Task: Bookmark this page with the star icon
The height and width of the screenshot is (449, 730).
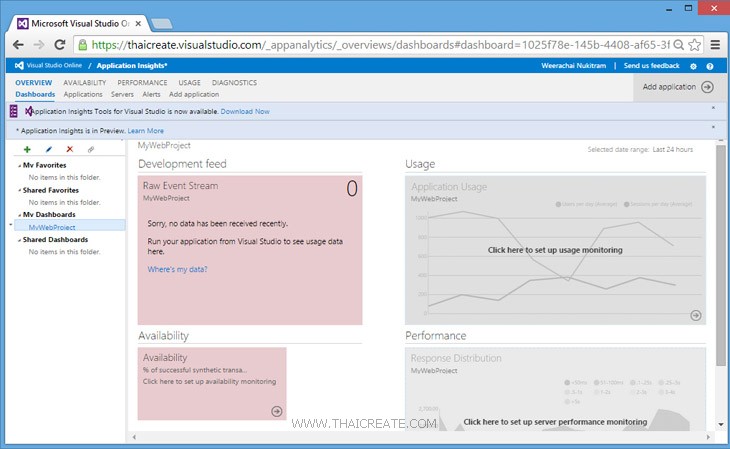Action: (694, 45)
